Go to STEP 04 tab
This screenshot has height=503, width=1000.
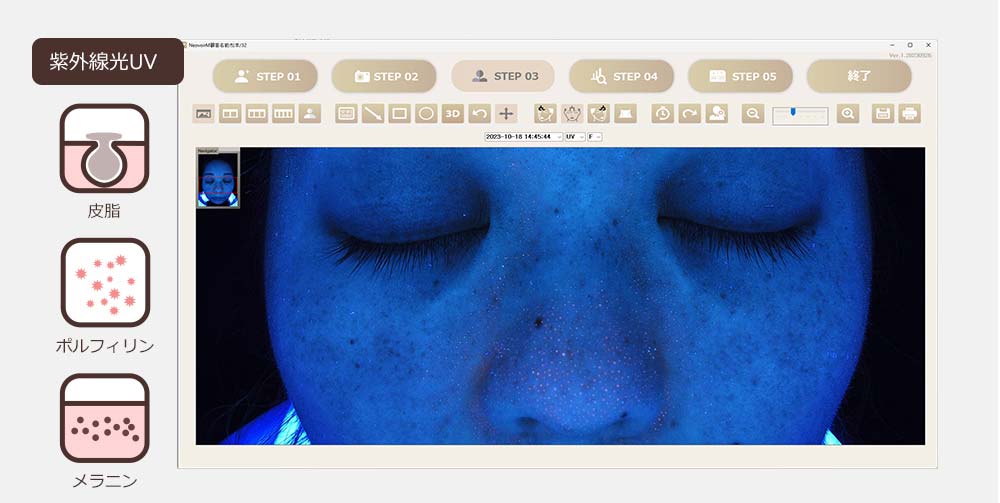pos(621,76)
